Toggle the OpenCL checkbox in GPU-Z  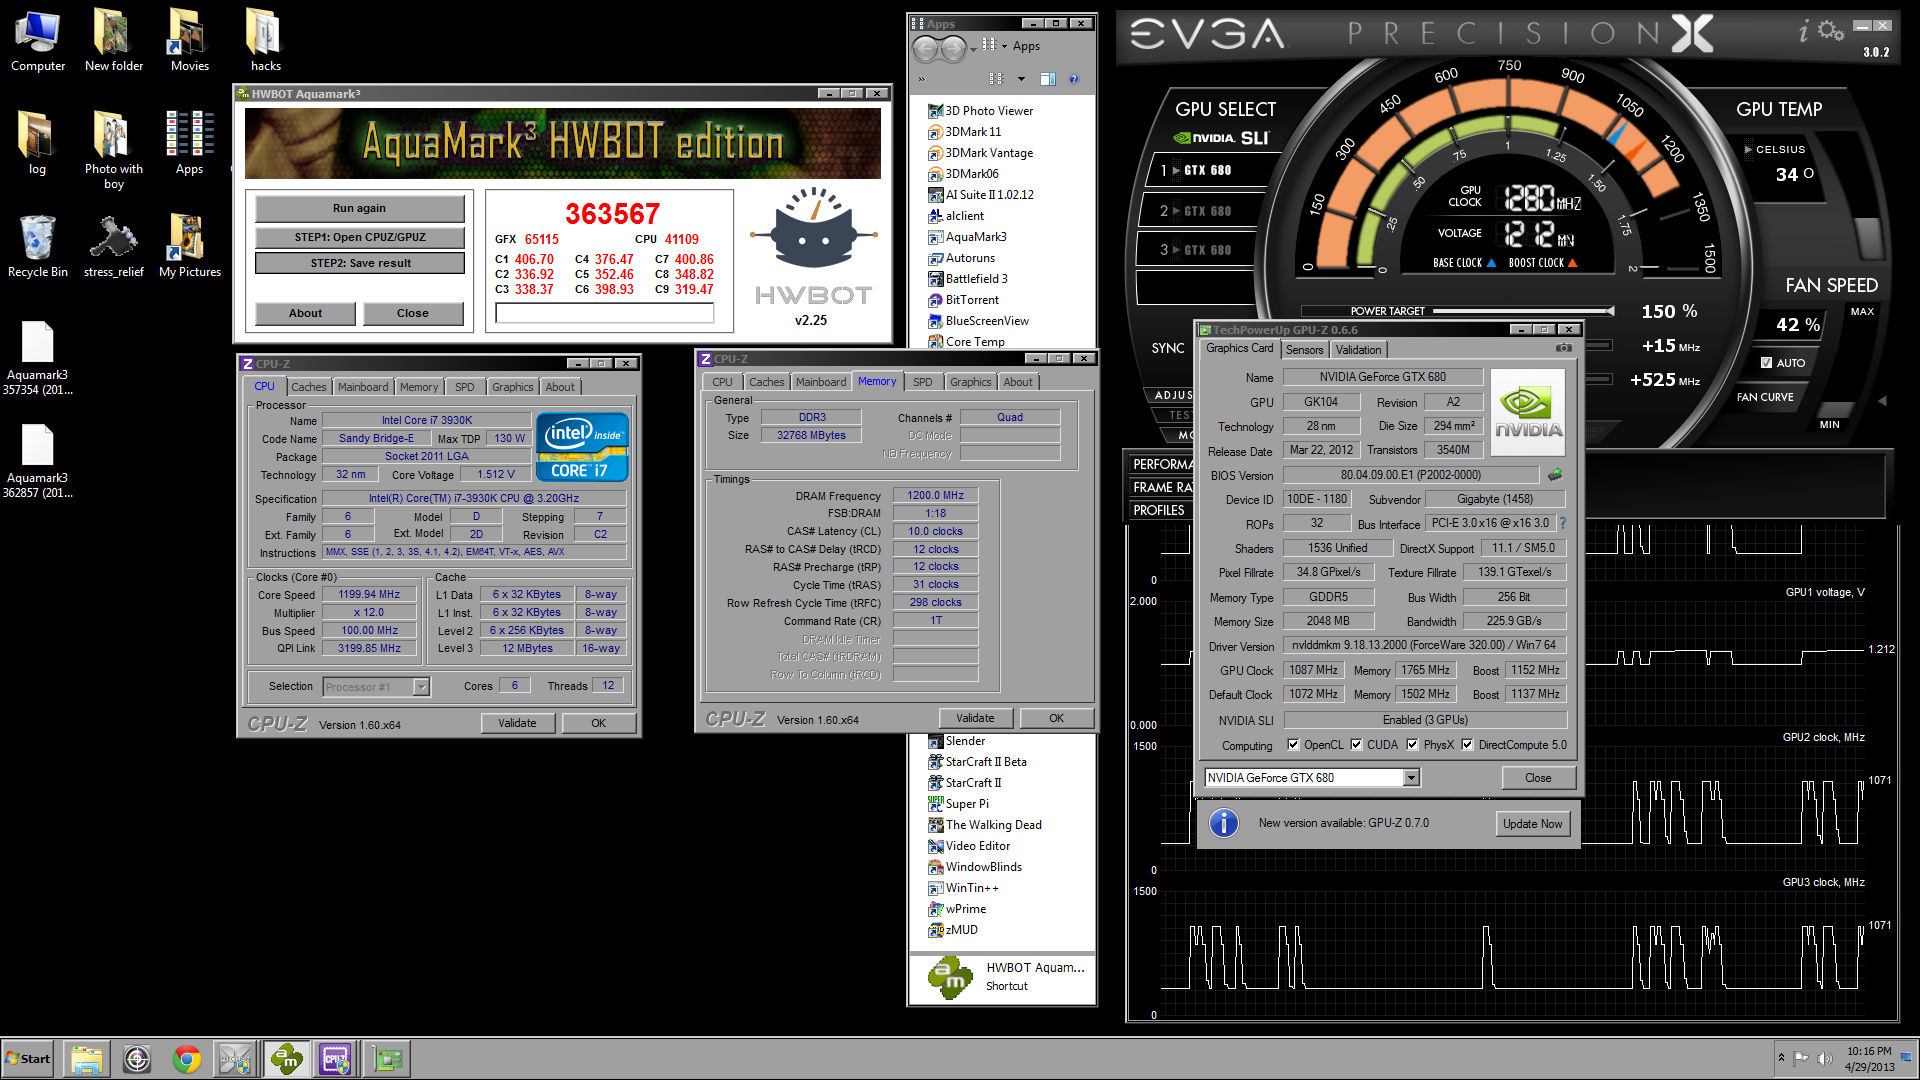tap(1293, 745)
